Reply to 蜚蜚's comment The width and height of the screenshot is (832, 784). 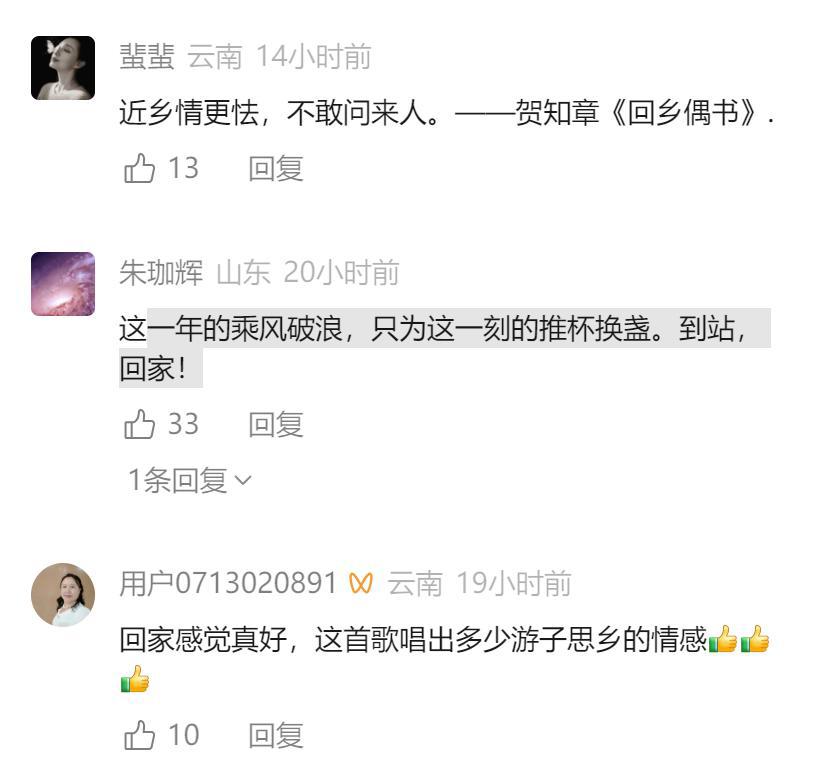click(x=276, y=169)
